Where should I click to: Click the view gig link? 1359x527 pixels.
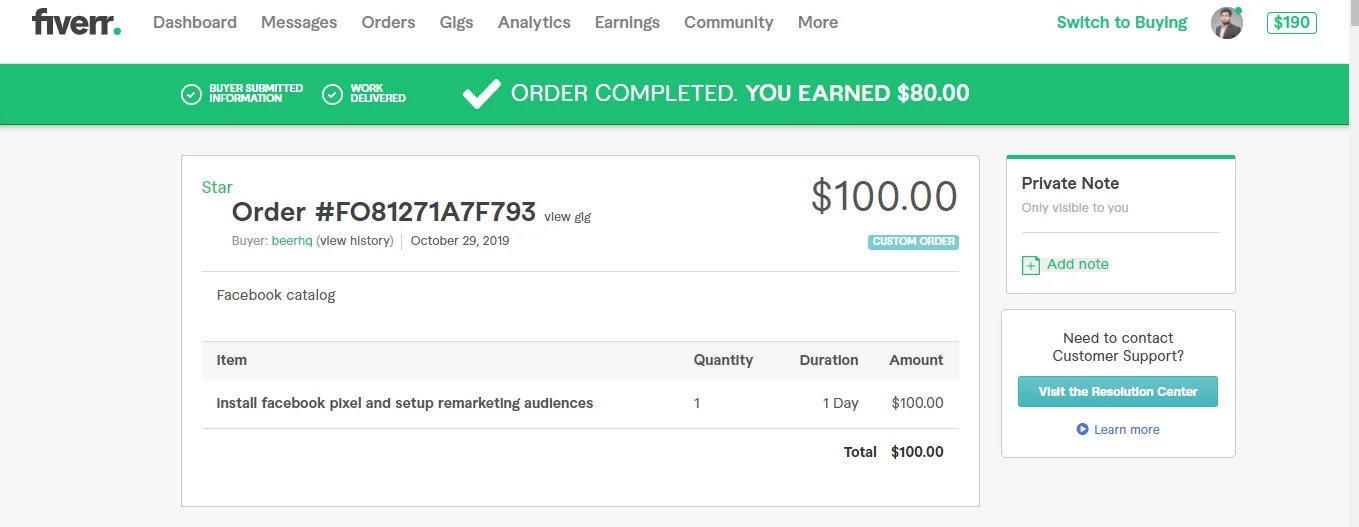click(x=567, y=216)
